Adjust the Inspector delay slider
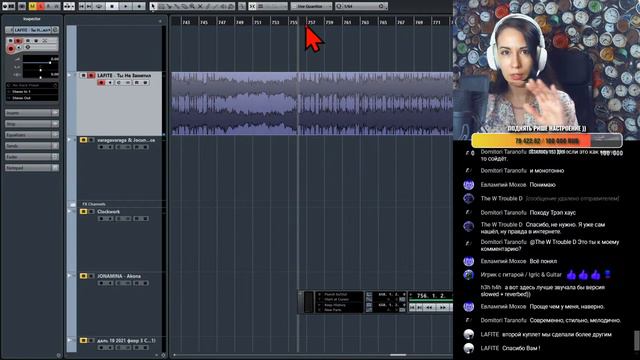Viewport: 640px width, 360px height. 40,77
